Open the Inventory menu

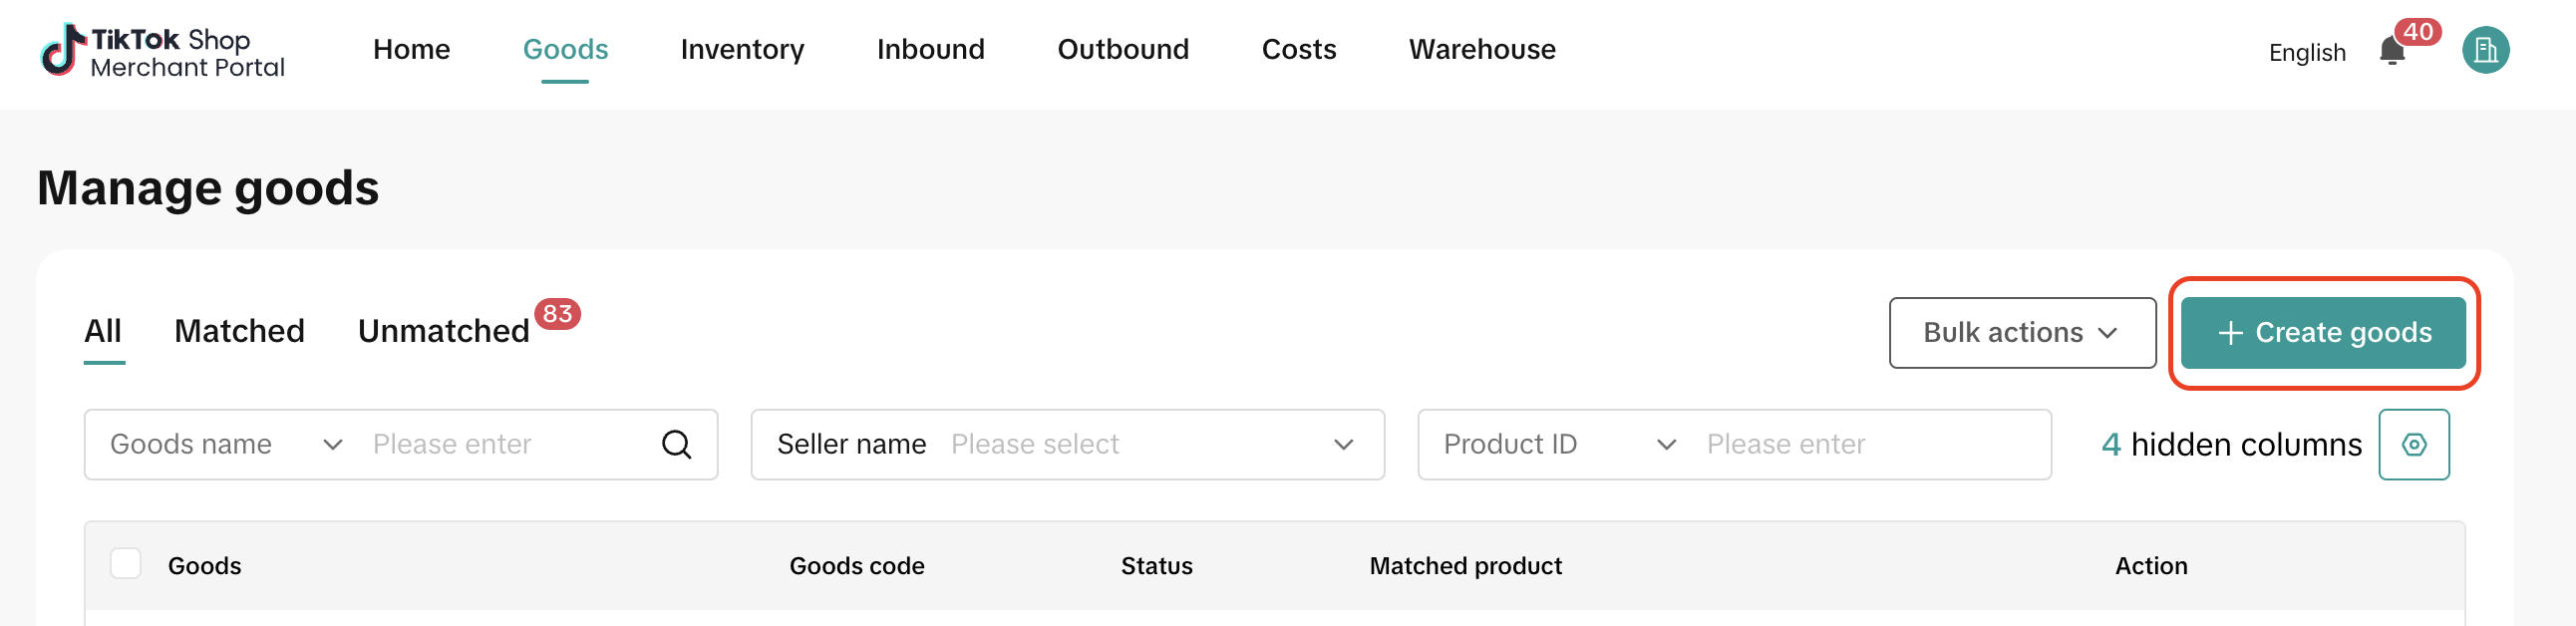click(x=742, y=49)
